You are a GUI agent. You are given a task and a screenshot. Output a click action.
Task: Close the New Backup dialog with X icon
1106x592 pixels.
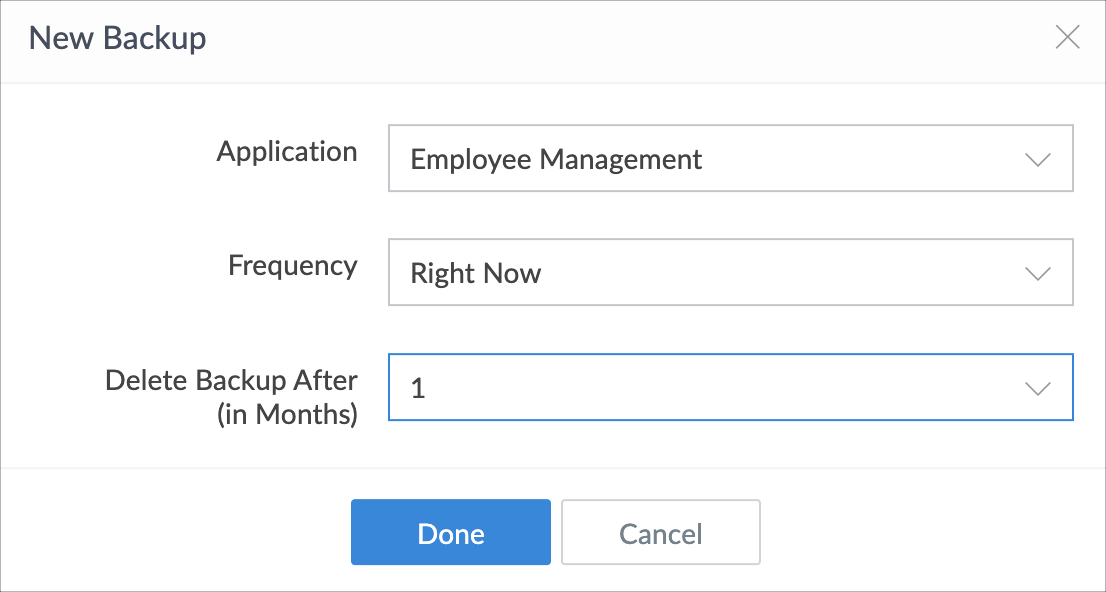tap(1067, 37)
